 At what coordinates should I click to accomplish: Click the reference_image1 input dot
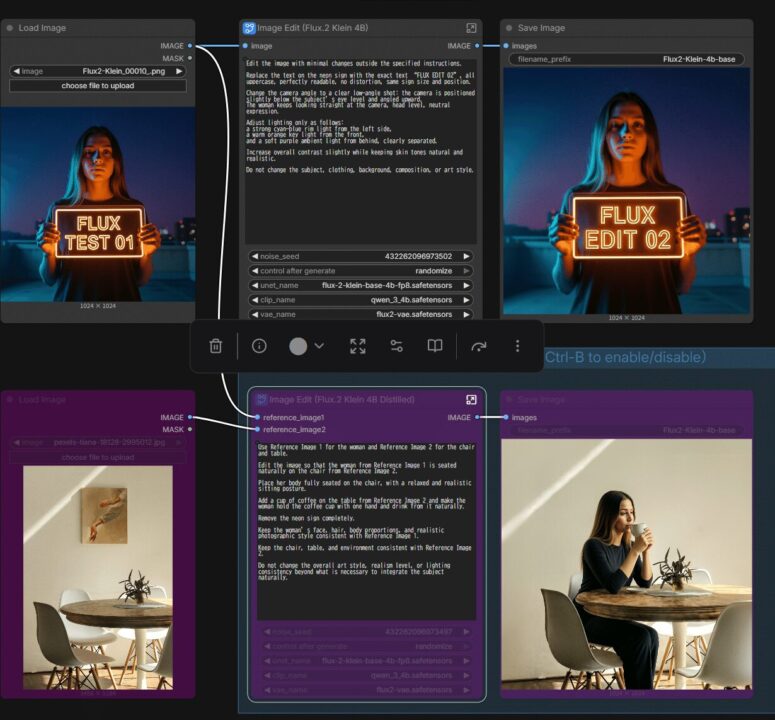point(257,418)
